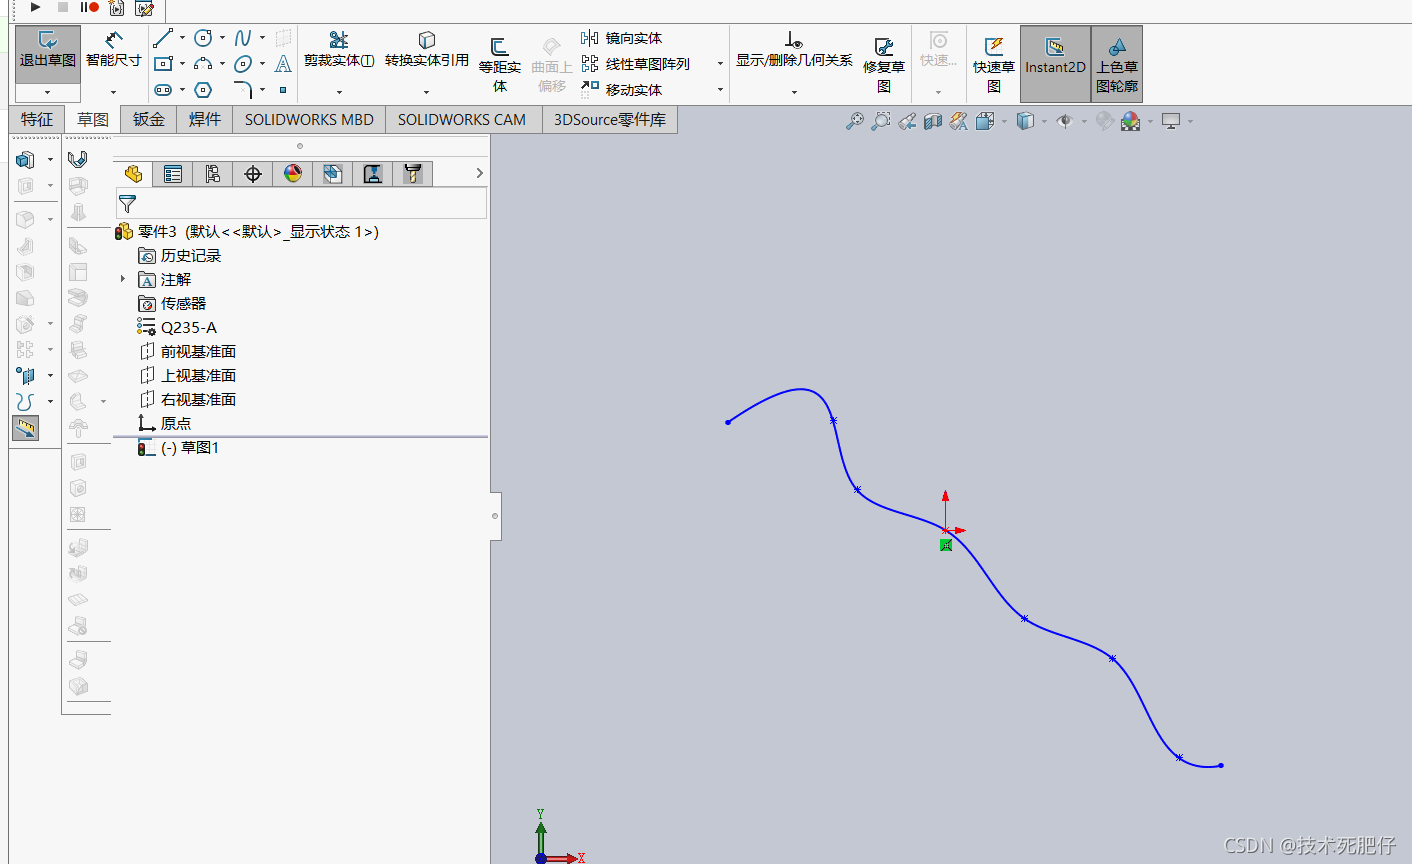Image resolution: width=1412 pixels, height=864 pixels.
Task: Open Trim Entities dropdown arrow
Action: tap(339, 92)
